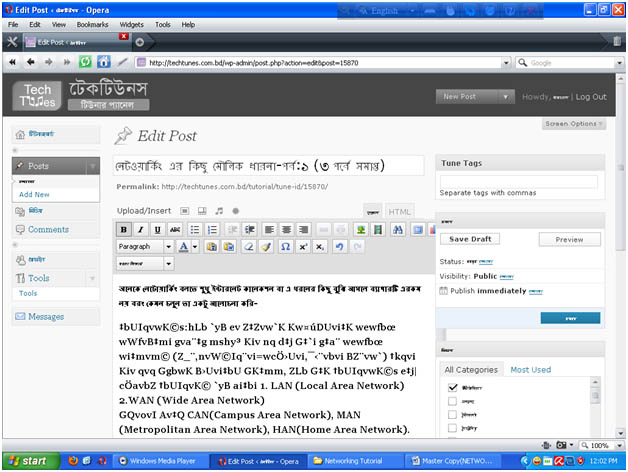Paste from Word icon
This screenshot has width=628, height=472.
229,246
